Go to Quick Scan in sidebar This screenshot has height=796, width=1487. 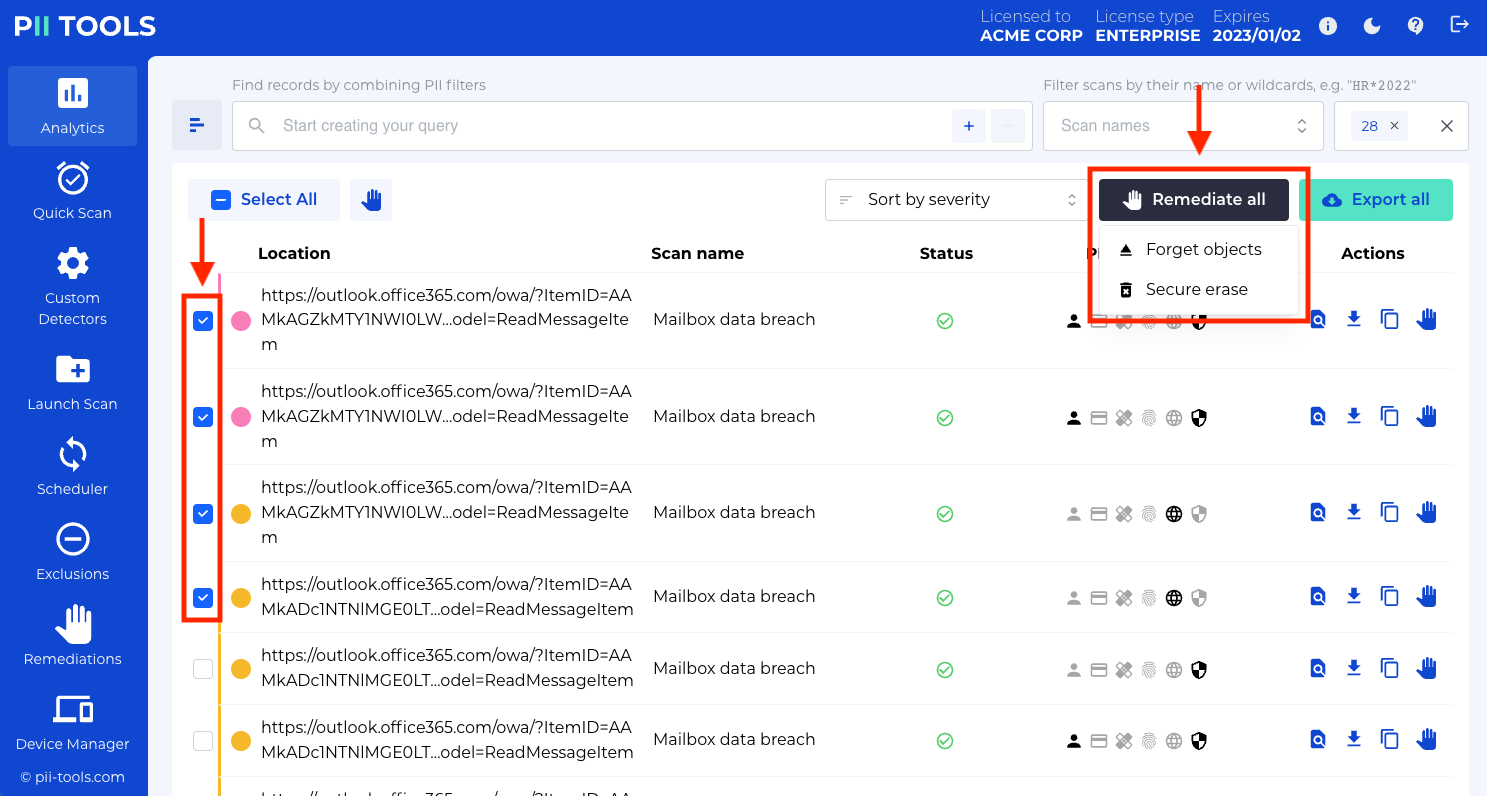[x=73, y=191]
